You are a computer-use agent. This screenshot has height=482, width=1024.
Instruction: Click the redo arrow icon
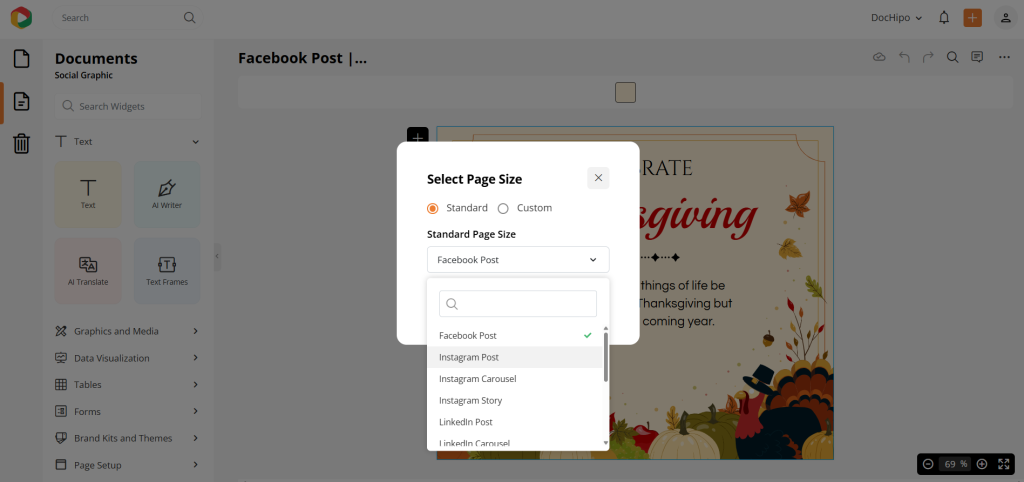click(928, 58)
